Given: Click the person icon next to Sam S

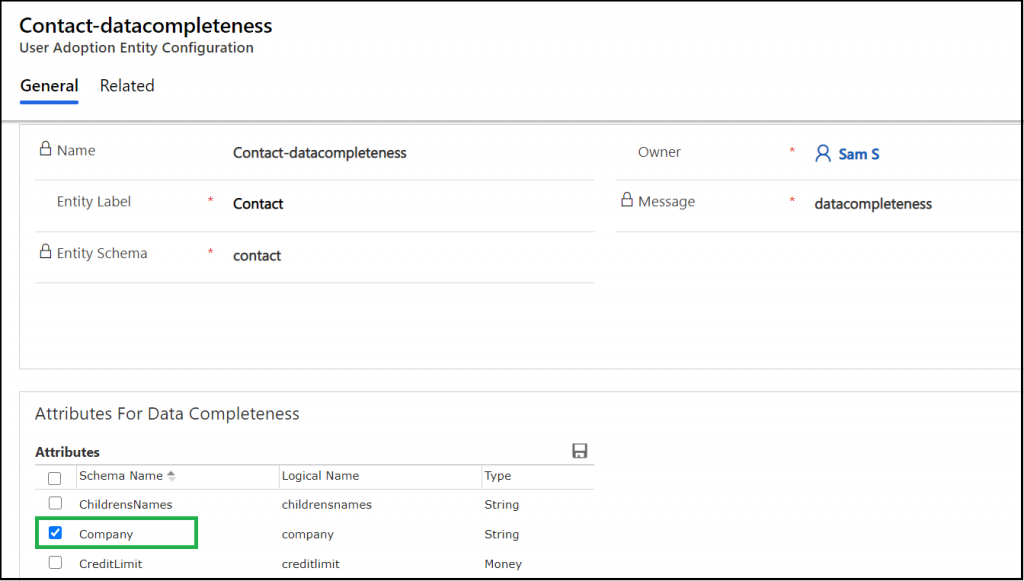Looking at the screenshot, I should click(822, 153).
